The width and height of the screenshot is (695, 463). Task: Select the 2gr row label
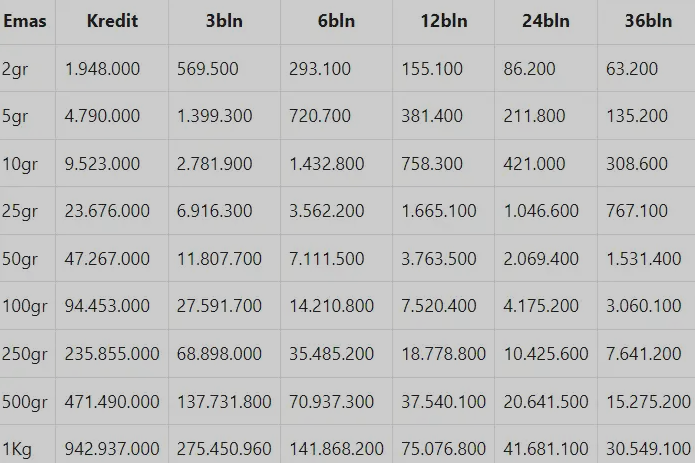tap(15, 69)
